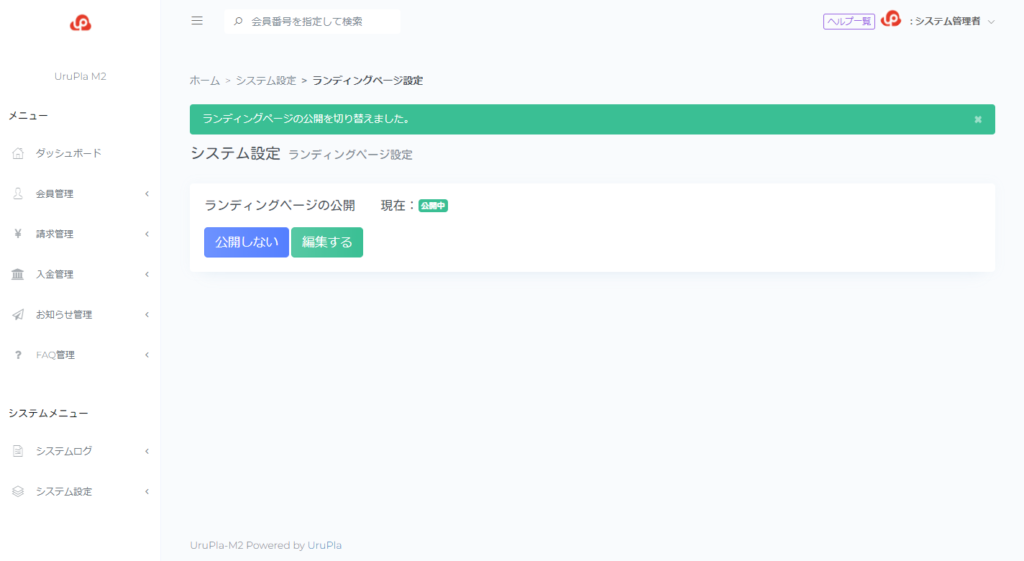Click the paper plane お知らせ icon
This screenshot has height=561, width=1024.
[18, 315]
